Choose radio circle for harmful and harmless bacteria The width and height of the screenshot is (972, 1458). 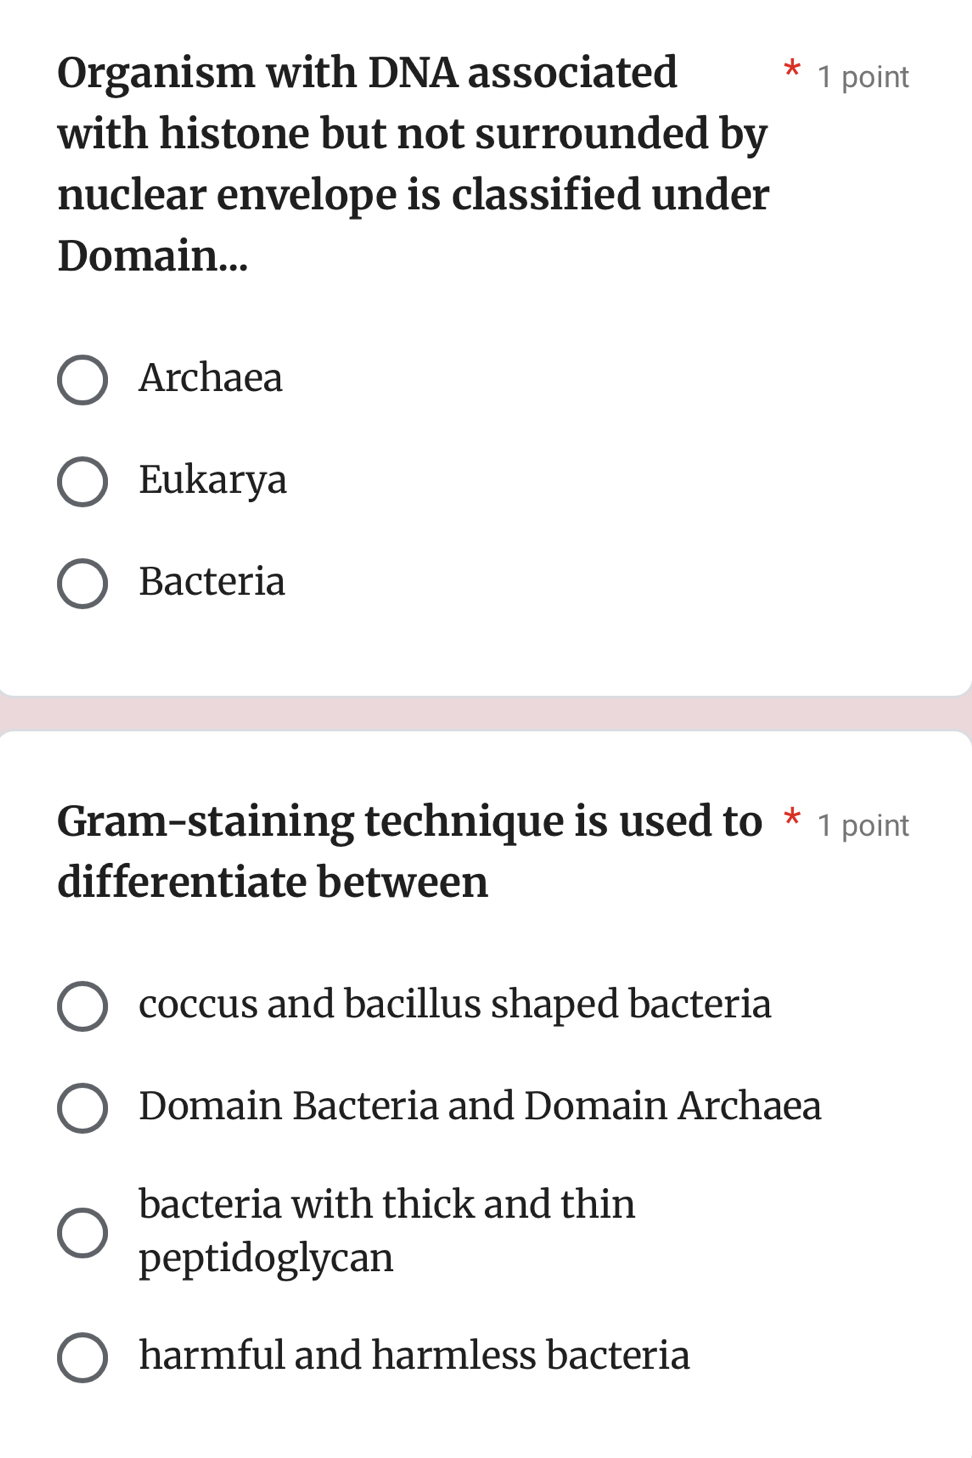point(82,1357)
